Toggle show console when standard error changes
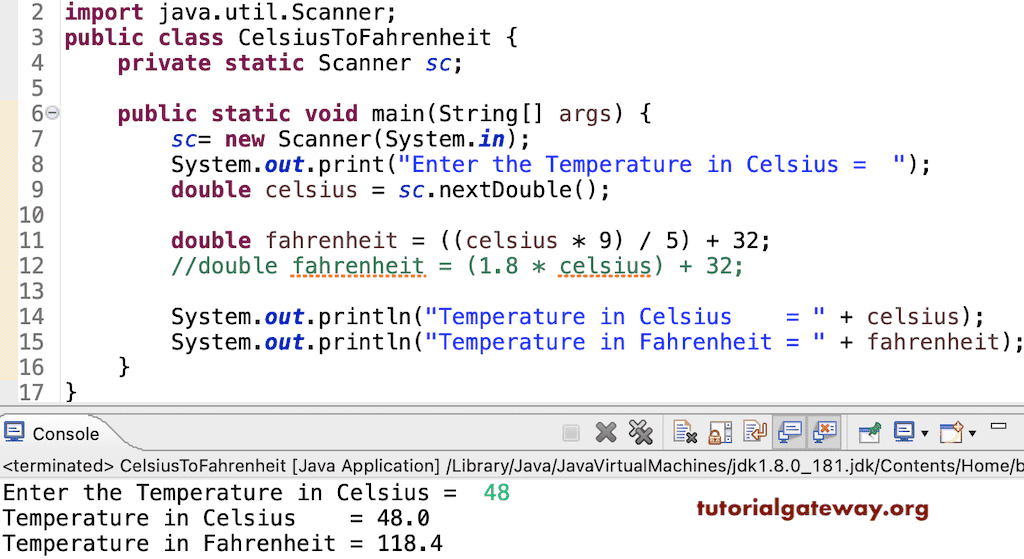This screenshot has height=559, width=1024. (825, 432)
